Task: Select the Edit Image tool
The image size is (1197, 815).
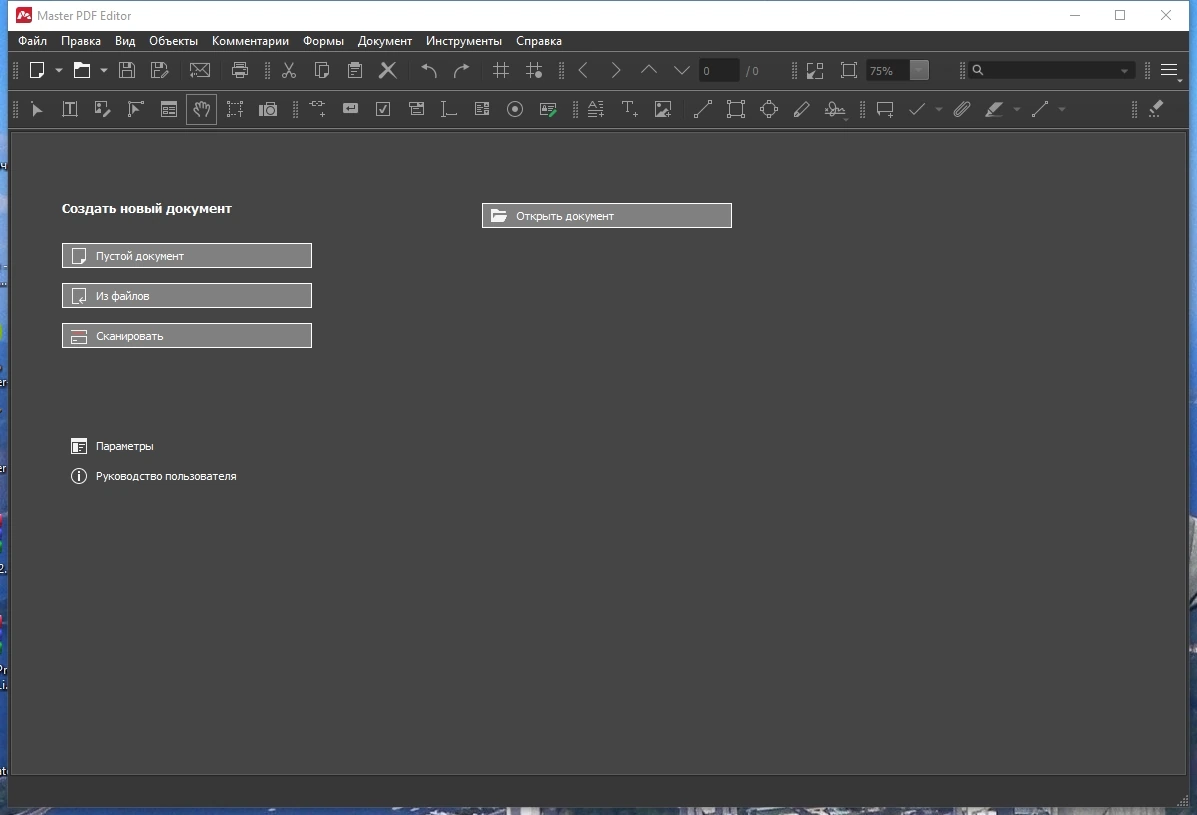Action: (102, 109)
